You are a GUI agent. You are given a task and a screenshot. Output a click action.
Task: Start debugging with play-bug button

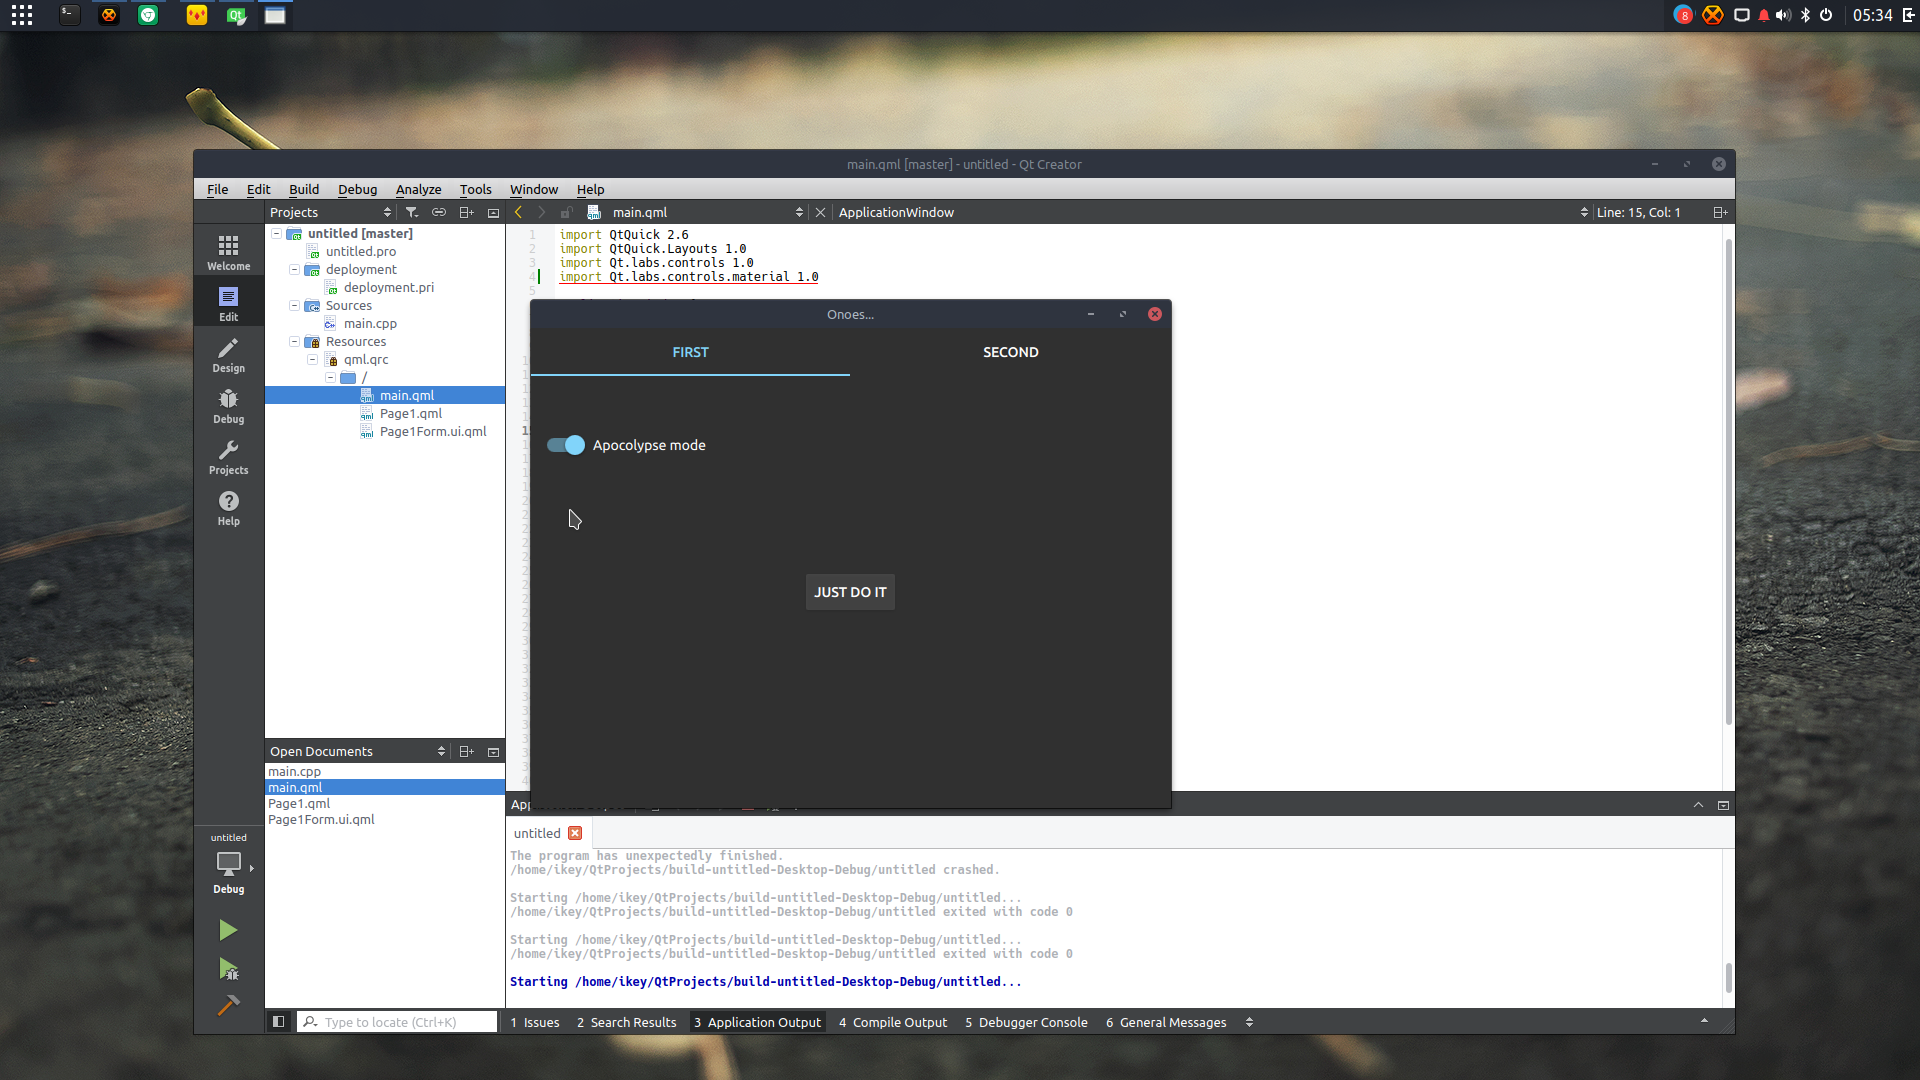(228, 968)
